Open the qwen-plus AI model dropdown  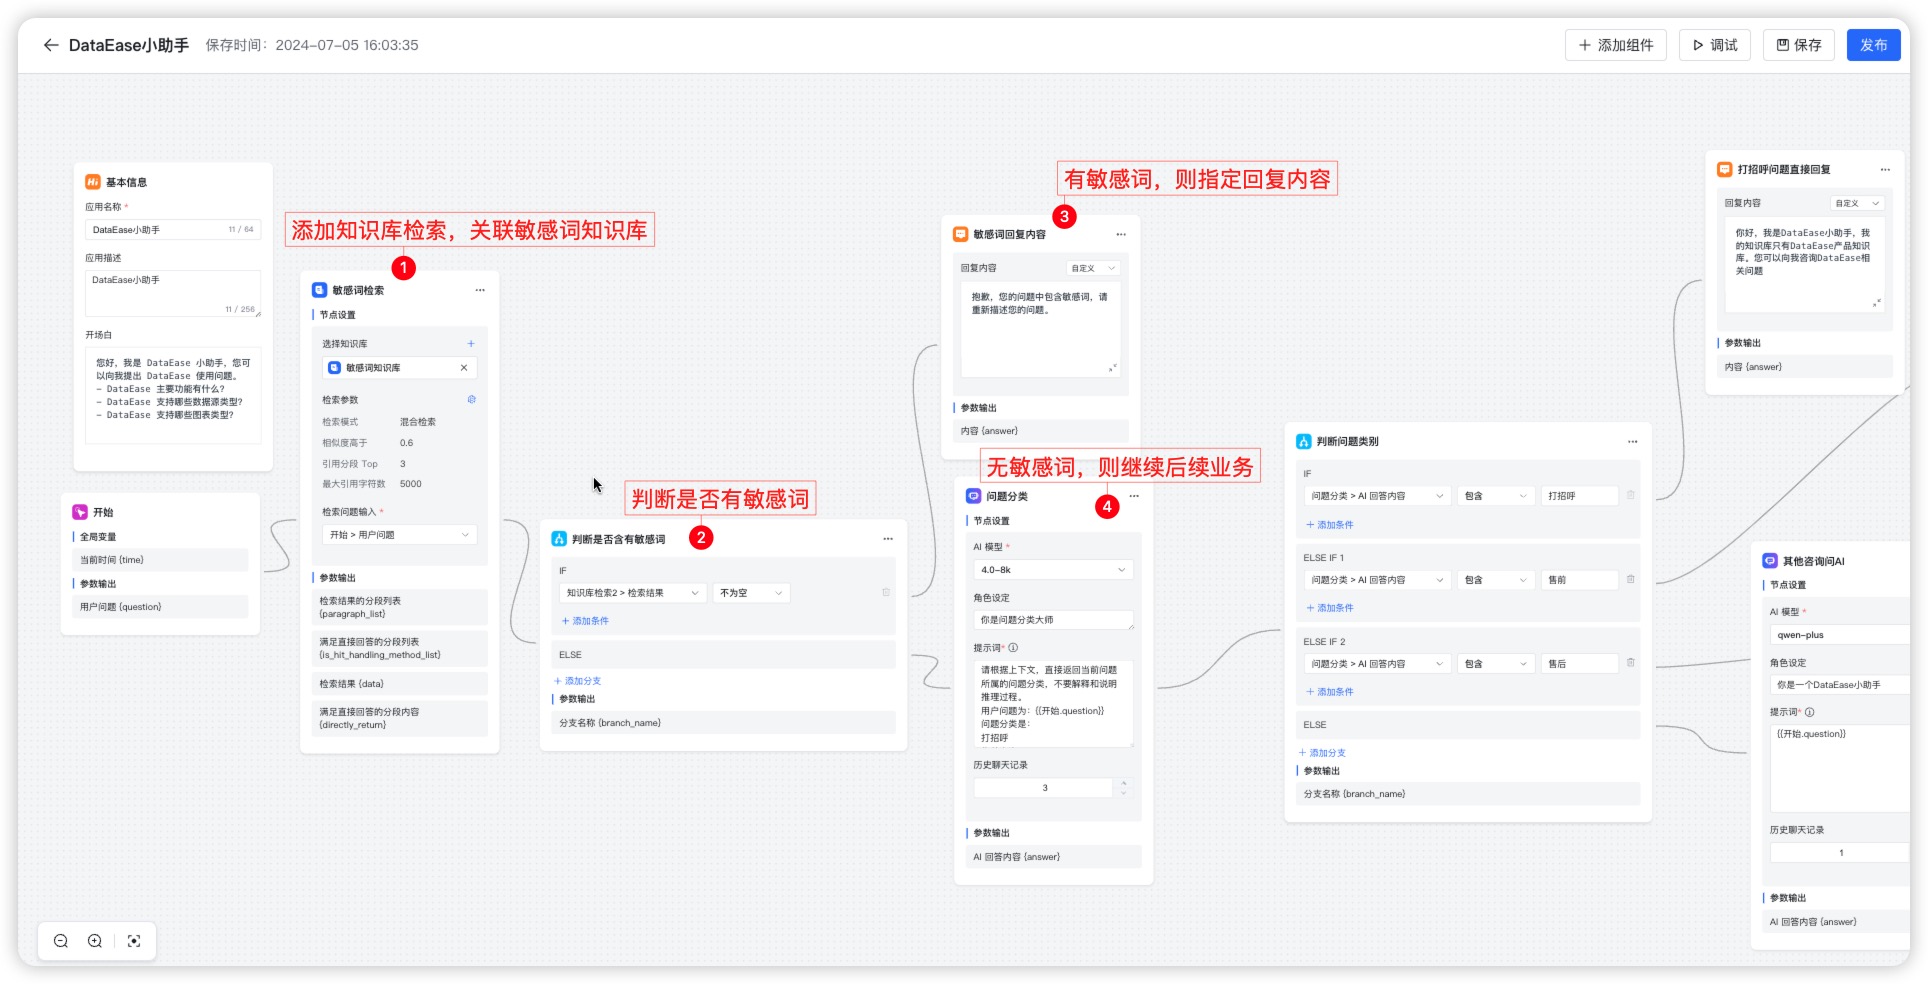tap(1840, 635)
